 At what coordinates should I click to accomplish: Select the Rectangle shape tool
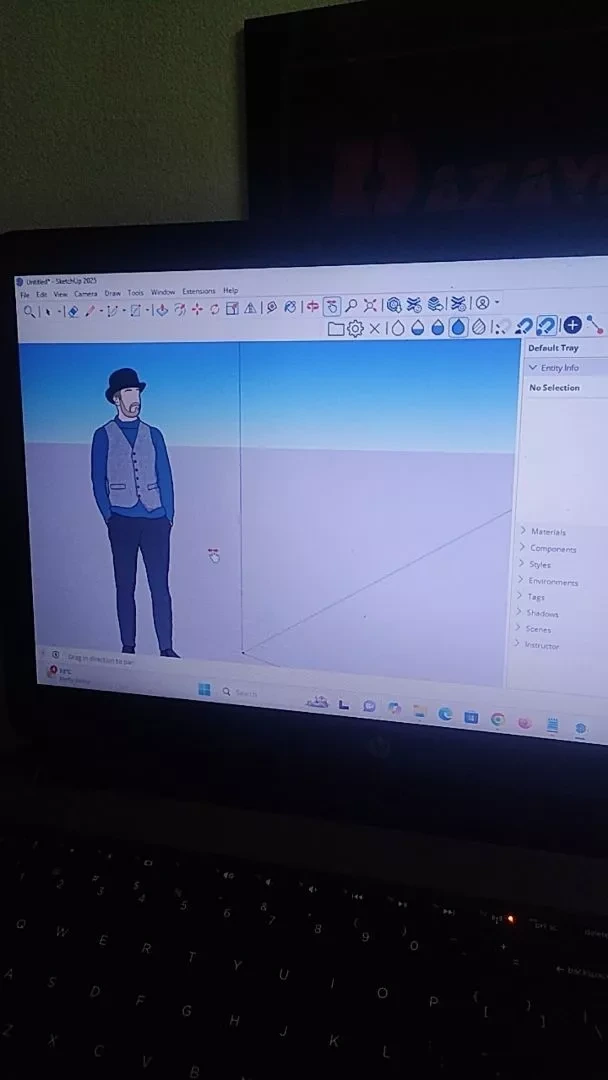136,311
